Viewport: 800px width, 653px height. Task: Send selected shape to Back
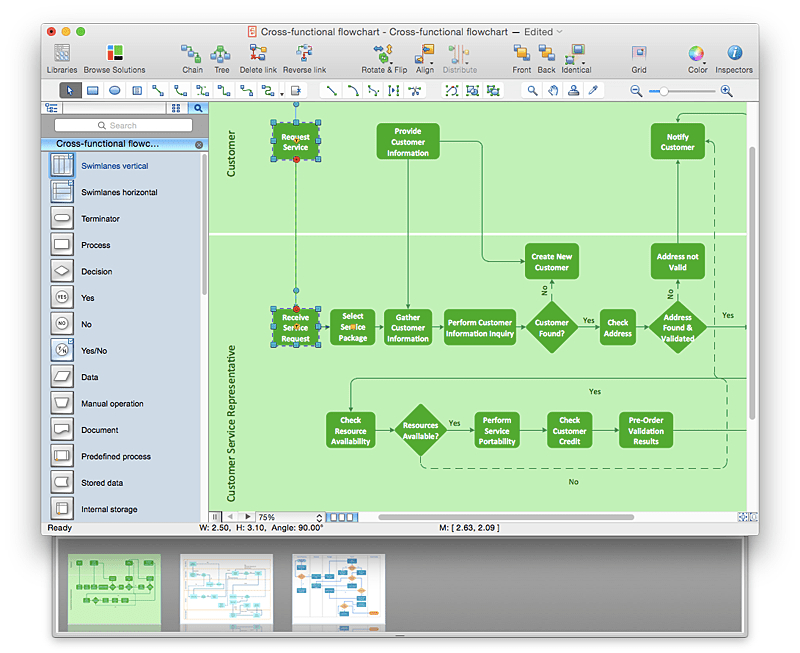pyautogui.click(x=545, y=55)
